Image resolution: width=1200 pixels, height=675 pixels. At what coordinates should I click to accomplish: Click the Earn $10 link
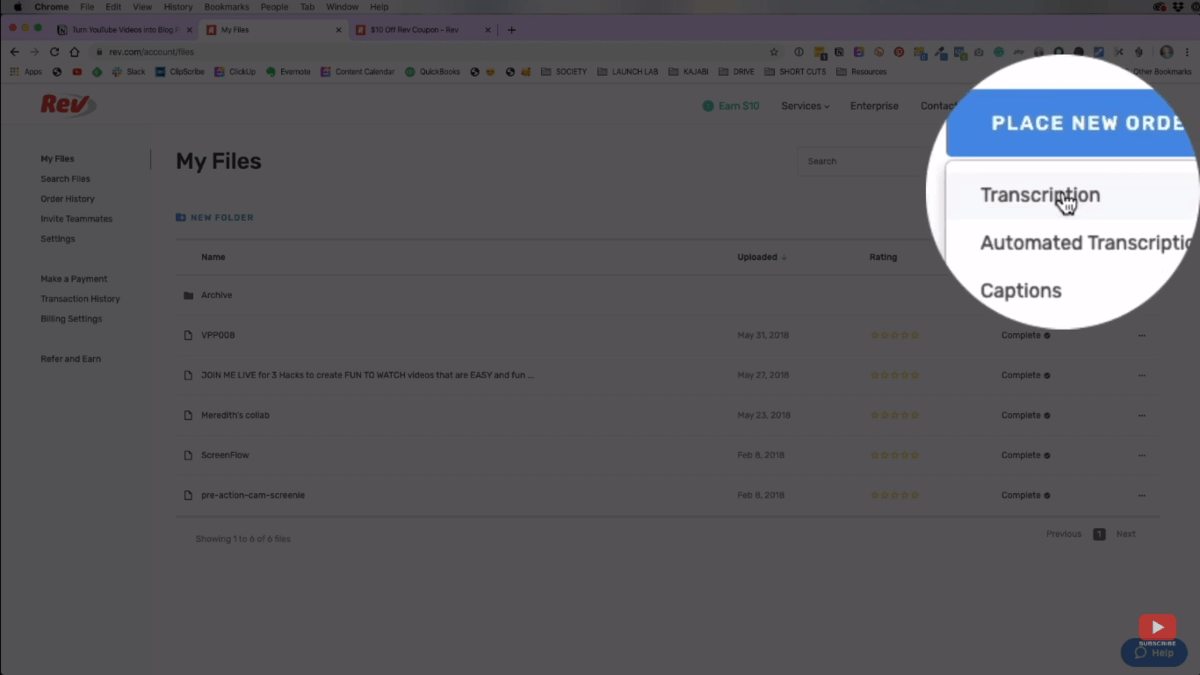pyautogui.click(x=731, y=106)
